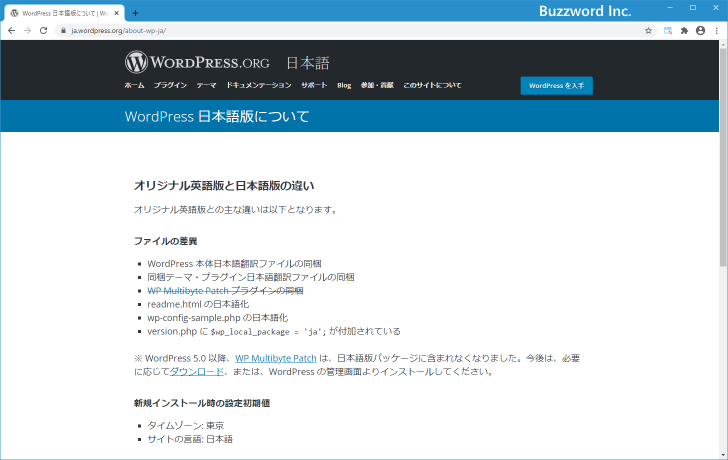This screenshot has height=460, width=728.
Task: Bookmark this page with the star icon
Action: click(x=649, y=31)
